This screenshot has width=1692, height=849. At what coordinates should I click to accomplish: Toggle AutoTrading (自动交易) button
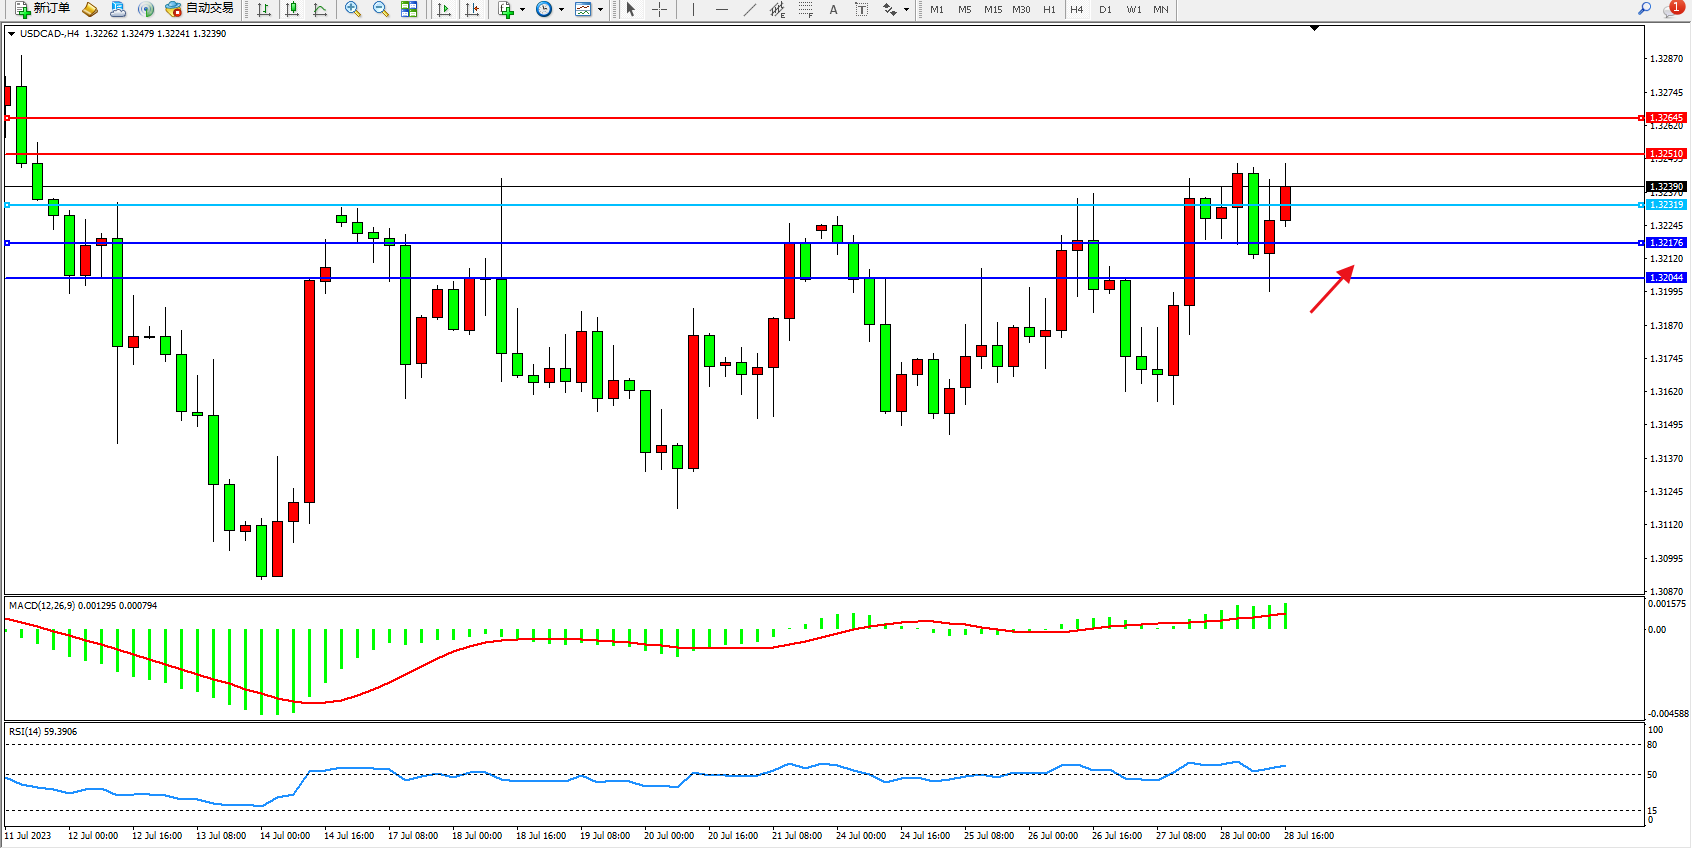tap(200, 9)
